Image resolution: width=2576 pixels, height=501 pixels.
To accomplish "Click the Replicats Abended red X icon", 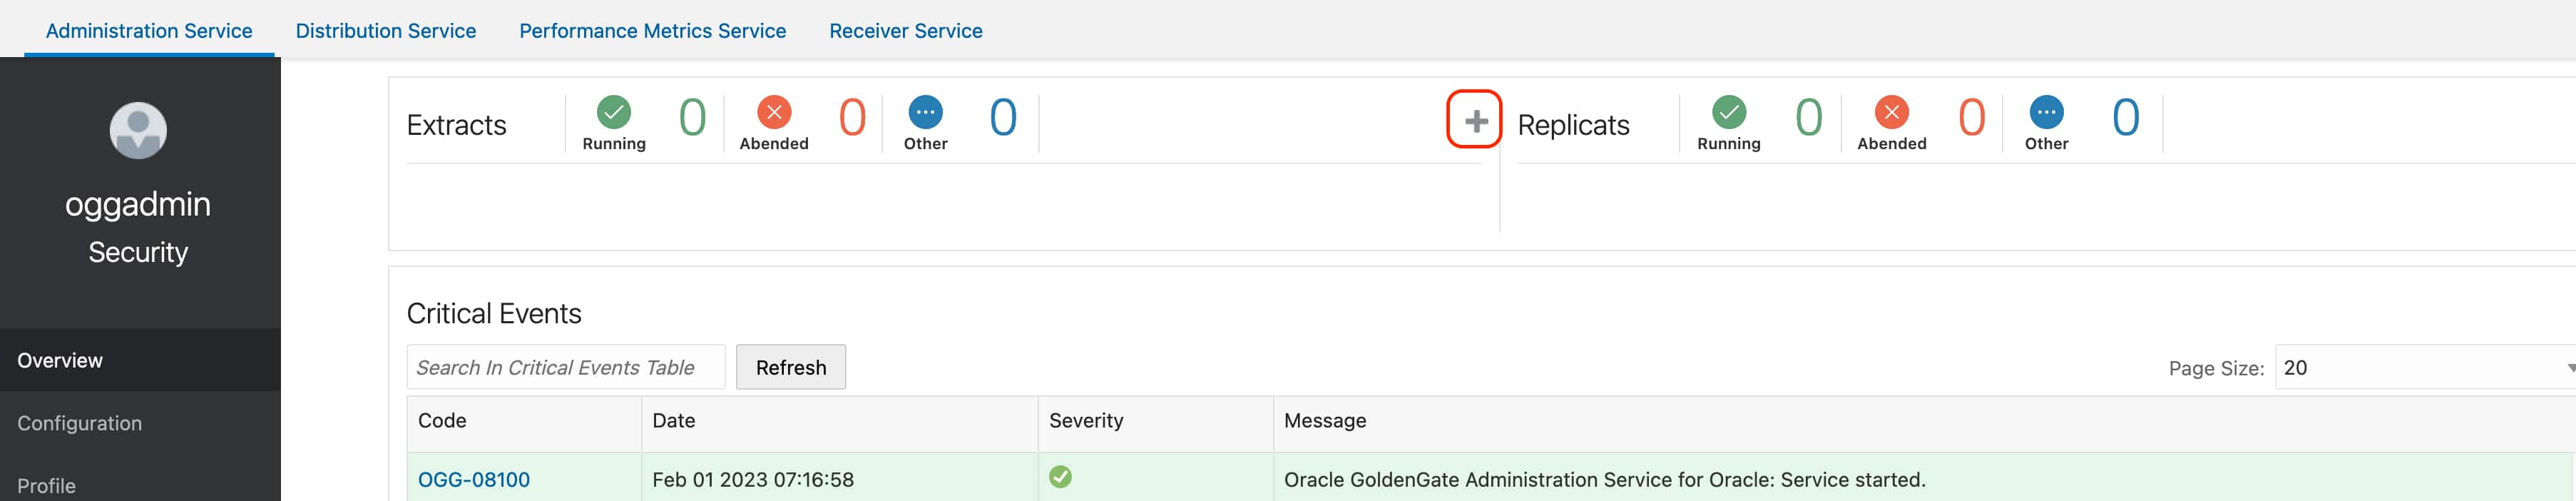I will [1891, 112].
